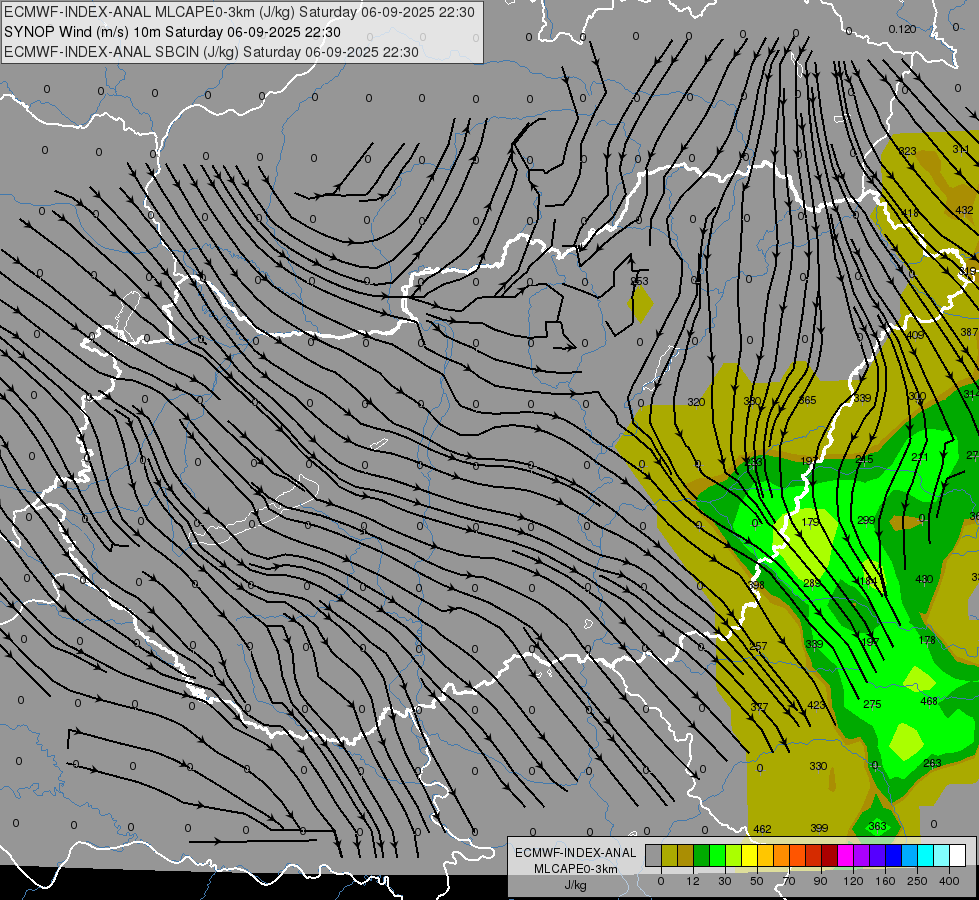Click the 263 value on the map
This screenshot has width=979, height=900.
[x=932, y=763]
